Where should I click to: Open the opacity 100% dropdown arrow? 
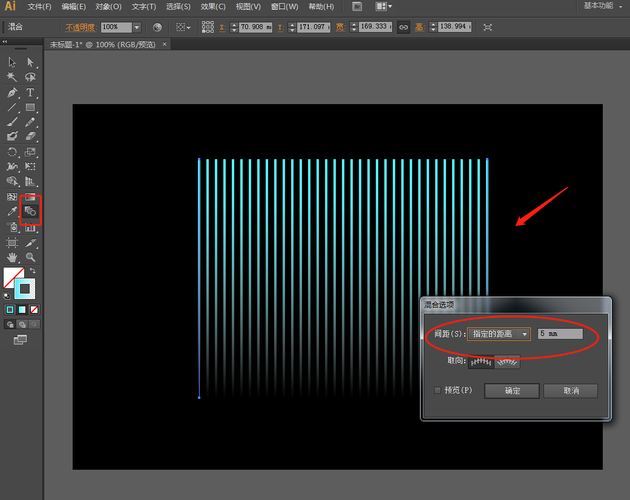[x=137, y=27]
